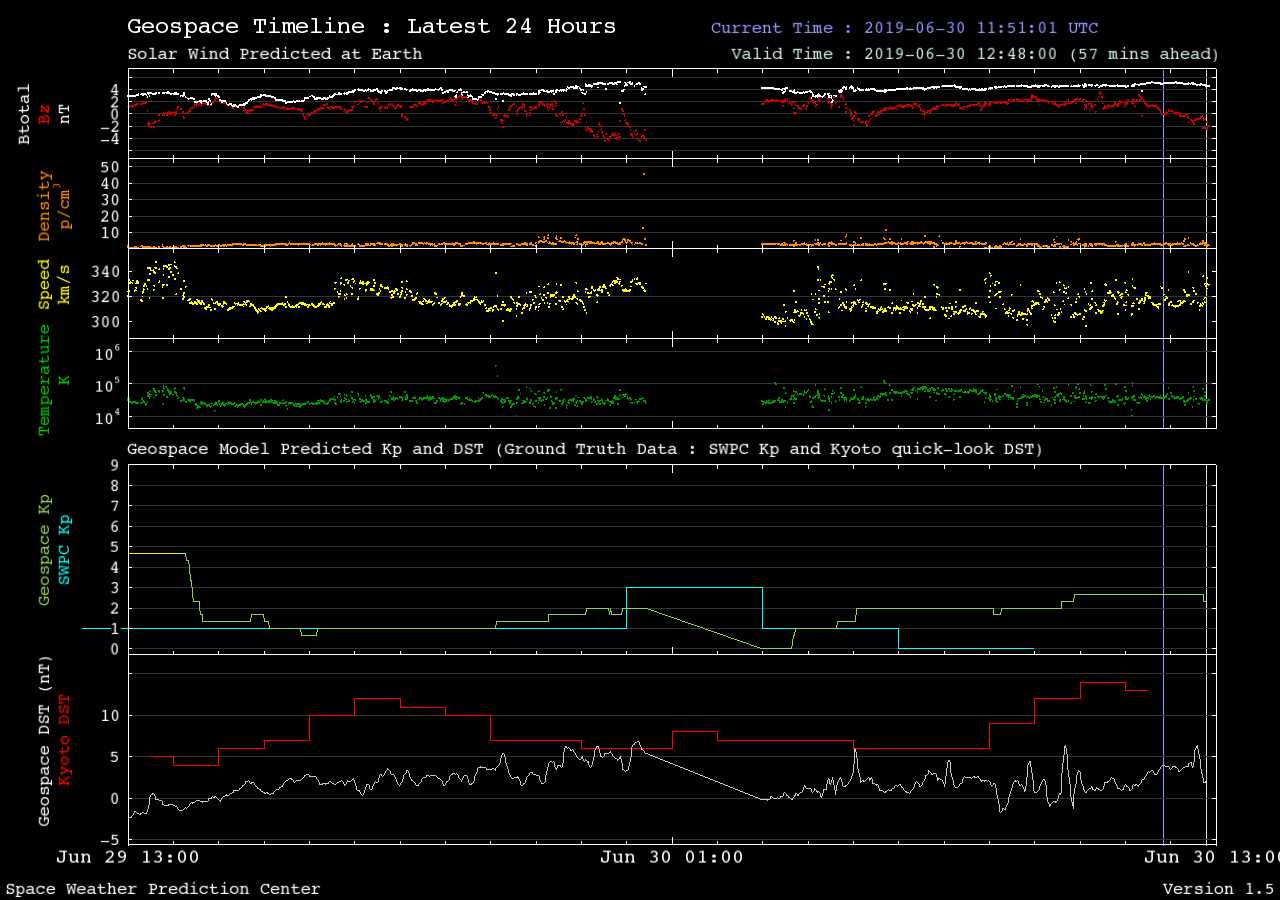Click the density axis tick value 50

(110, 167)
